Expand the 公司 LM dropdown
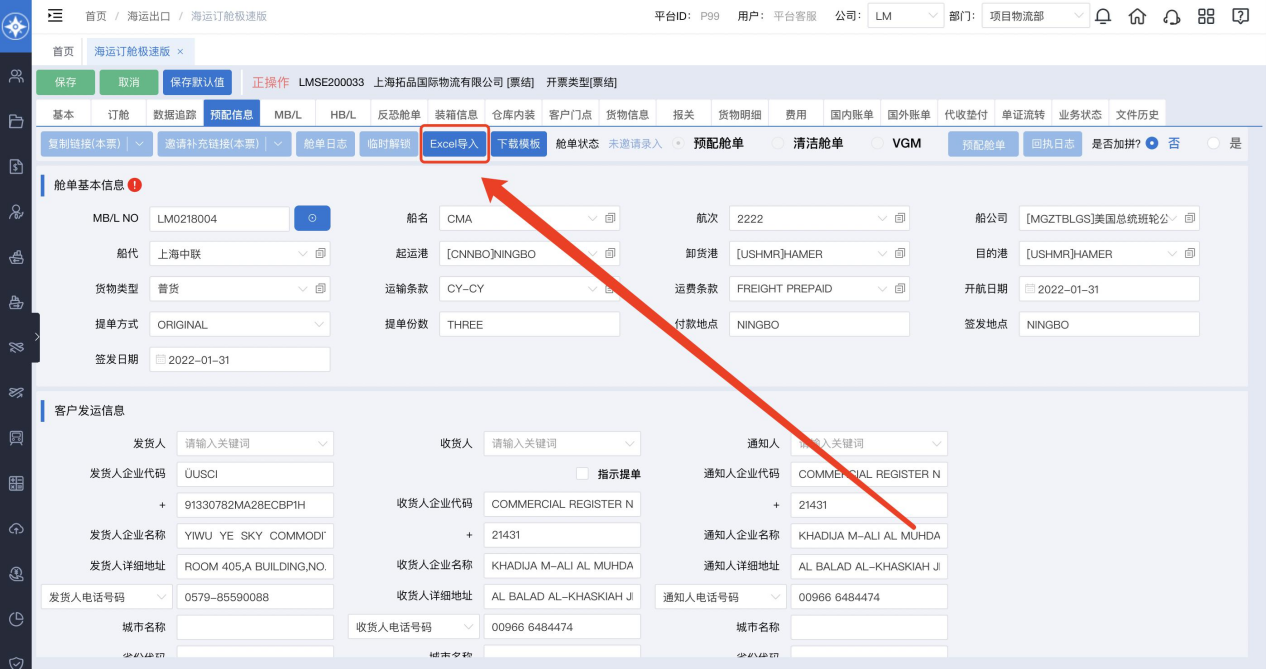This screenshot has height=669, width=1266. 905,16
